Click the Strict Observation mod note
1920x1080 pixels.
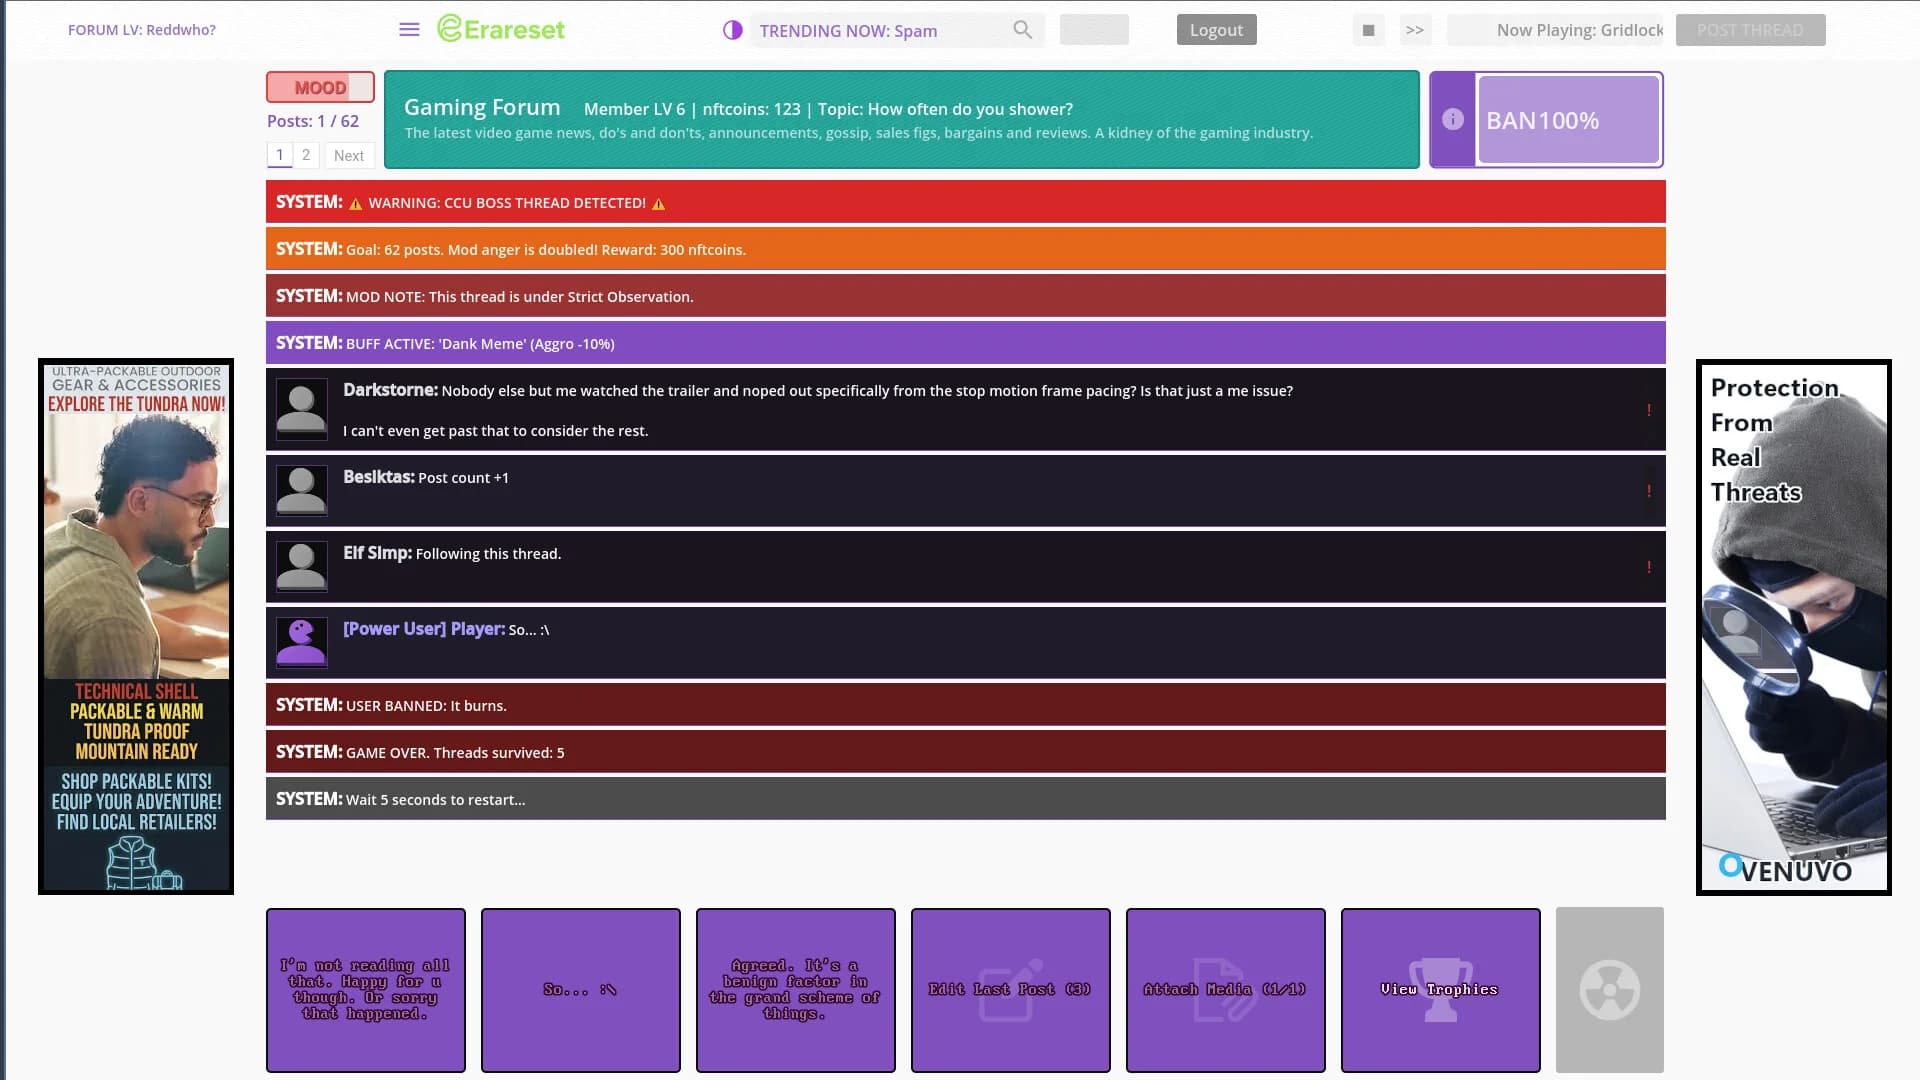click(x=966, y=296)
